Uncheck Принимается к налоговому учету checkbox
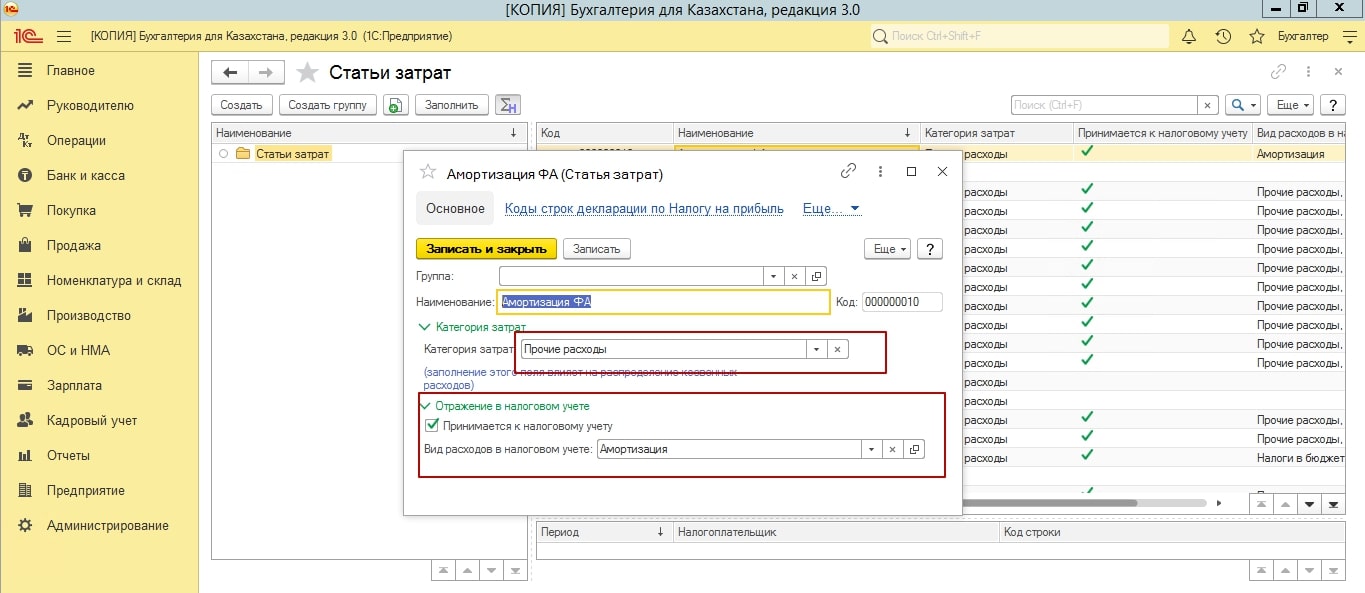The width and height of the screenshot is (1365, 593). tap(432, 425)
